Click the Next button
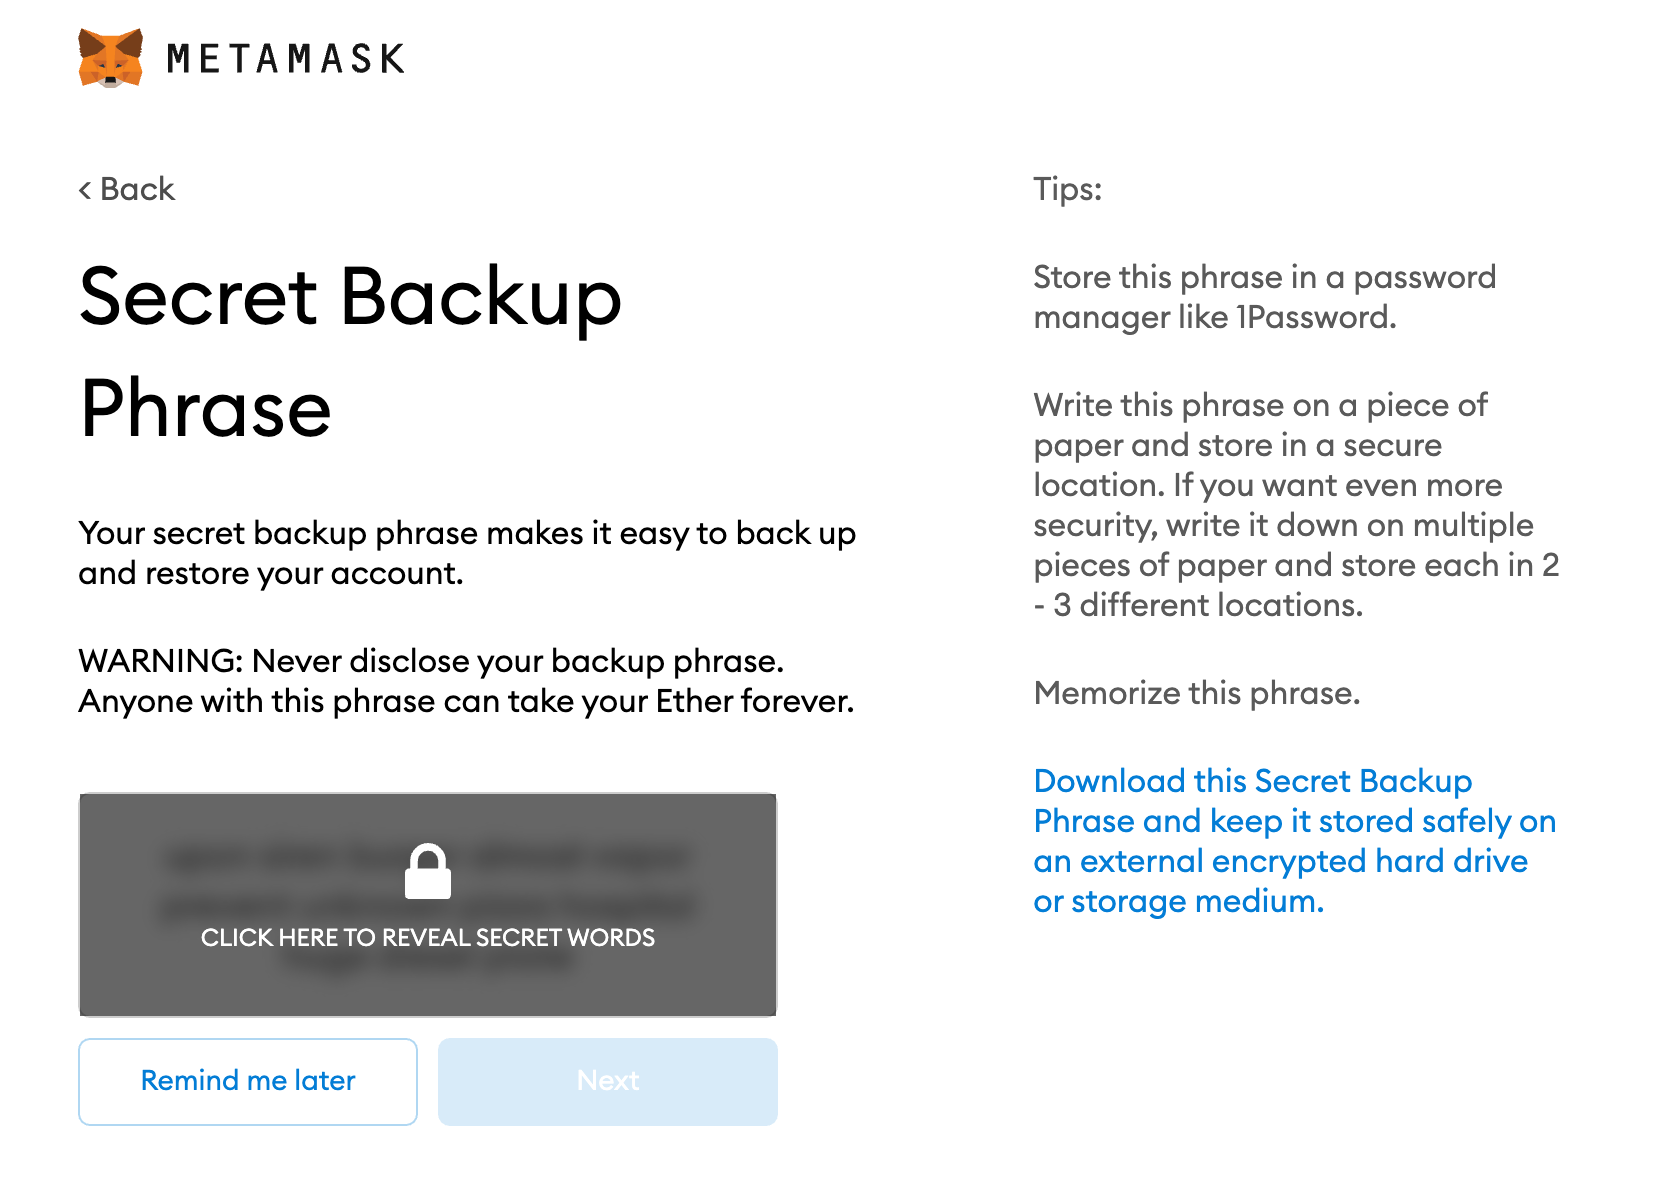The height and width of the screenshot is (1180, 1680). [608, 1081]
